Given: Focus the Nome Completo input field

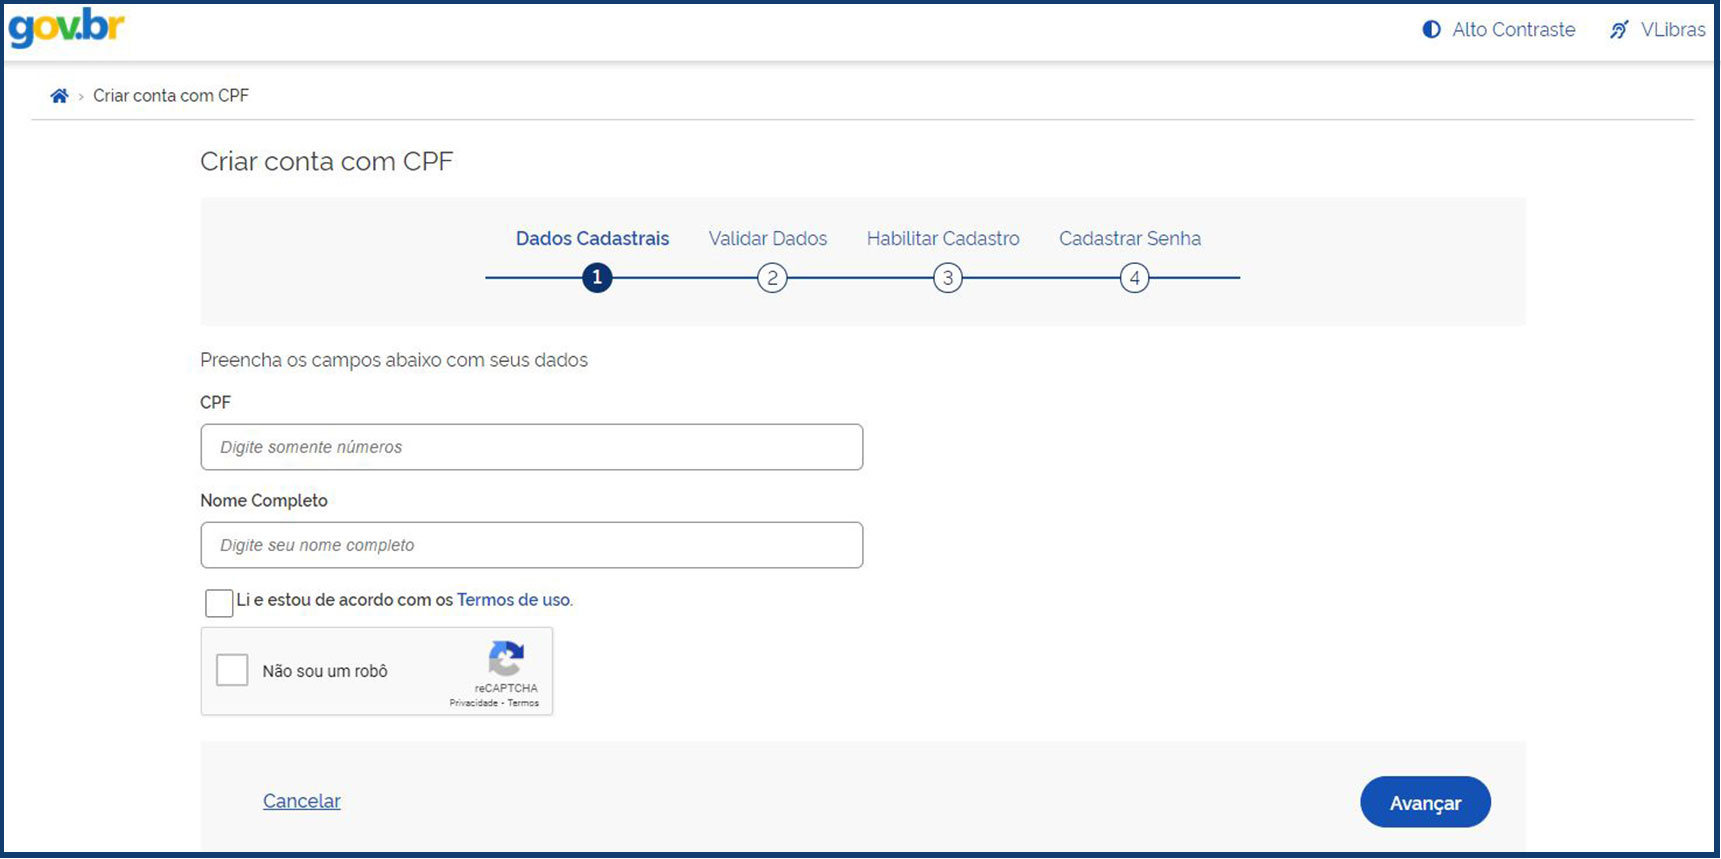Looking at the screenshot, I should point(531,545).
